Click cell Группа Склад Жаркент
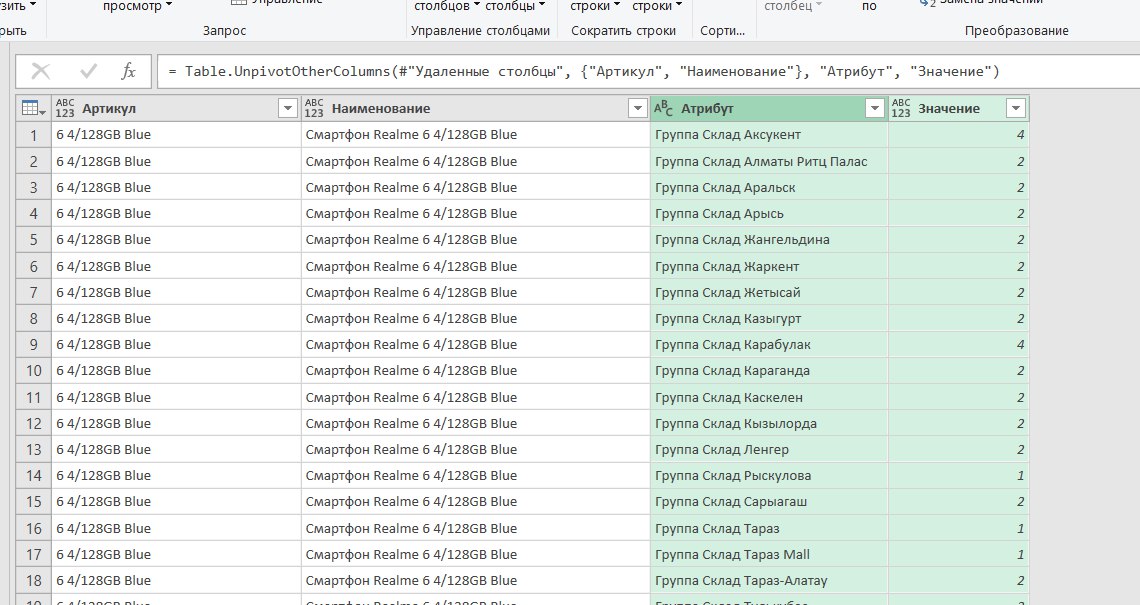The width and height of the screenshot is (1140, 605). (x=769, y=266)
